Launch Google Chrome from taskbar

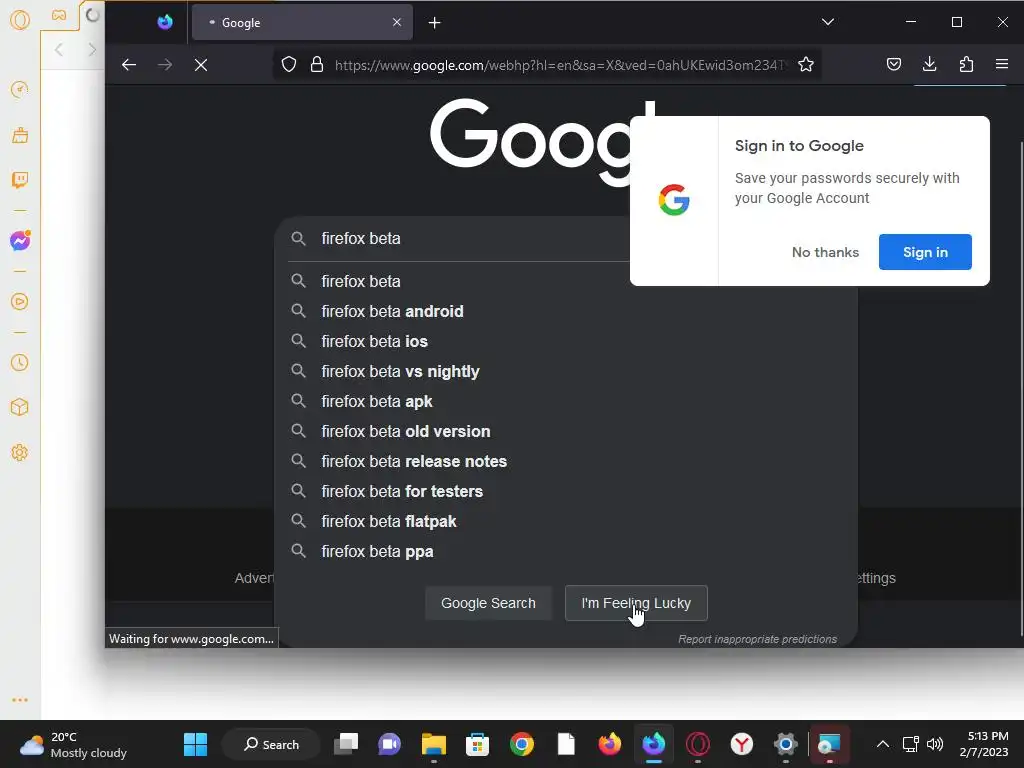tap(522, 744)
